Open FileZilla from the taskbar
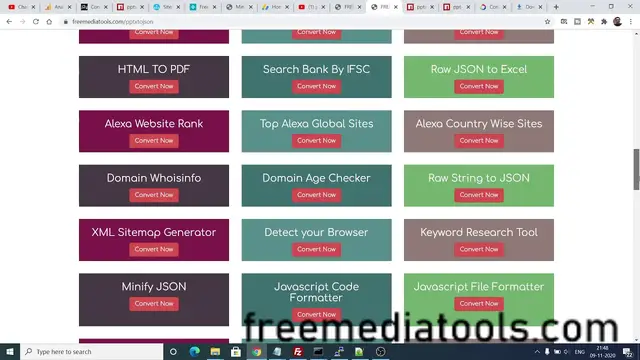The image size is (640, 360). click(298, 351)
